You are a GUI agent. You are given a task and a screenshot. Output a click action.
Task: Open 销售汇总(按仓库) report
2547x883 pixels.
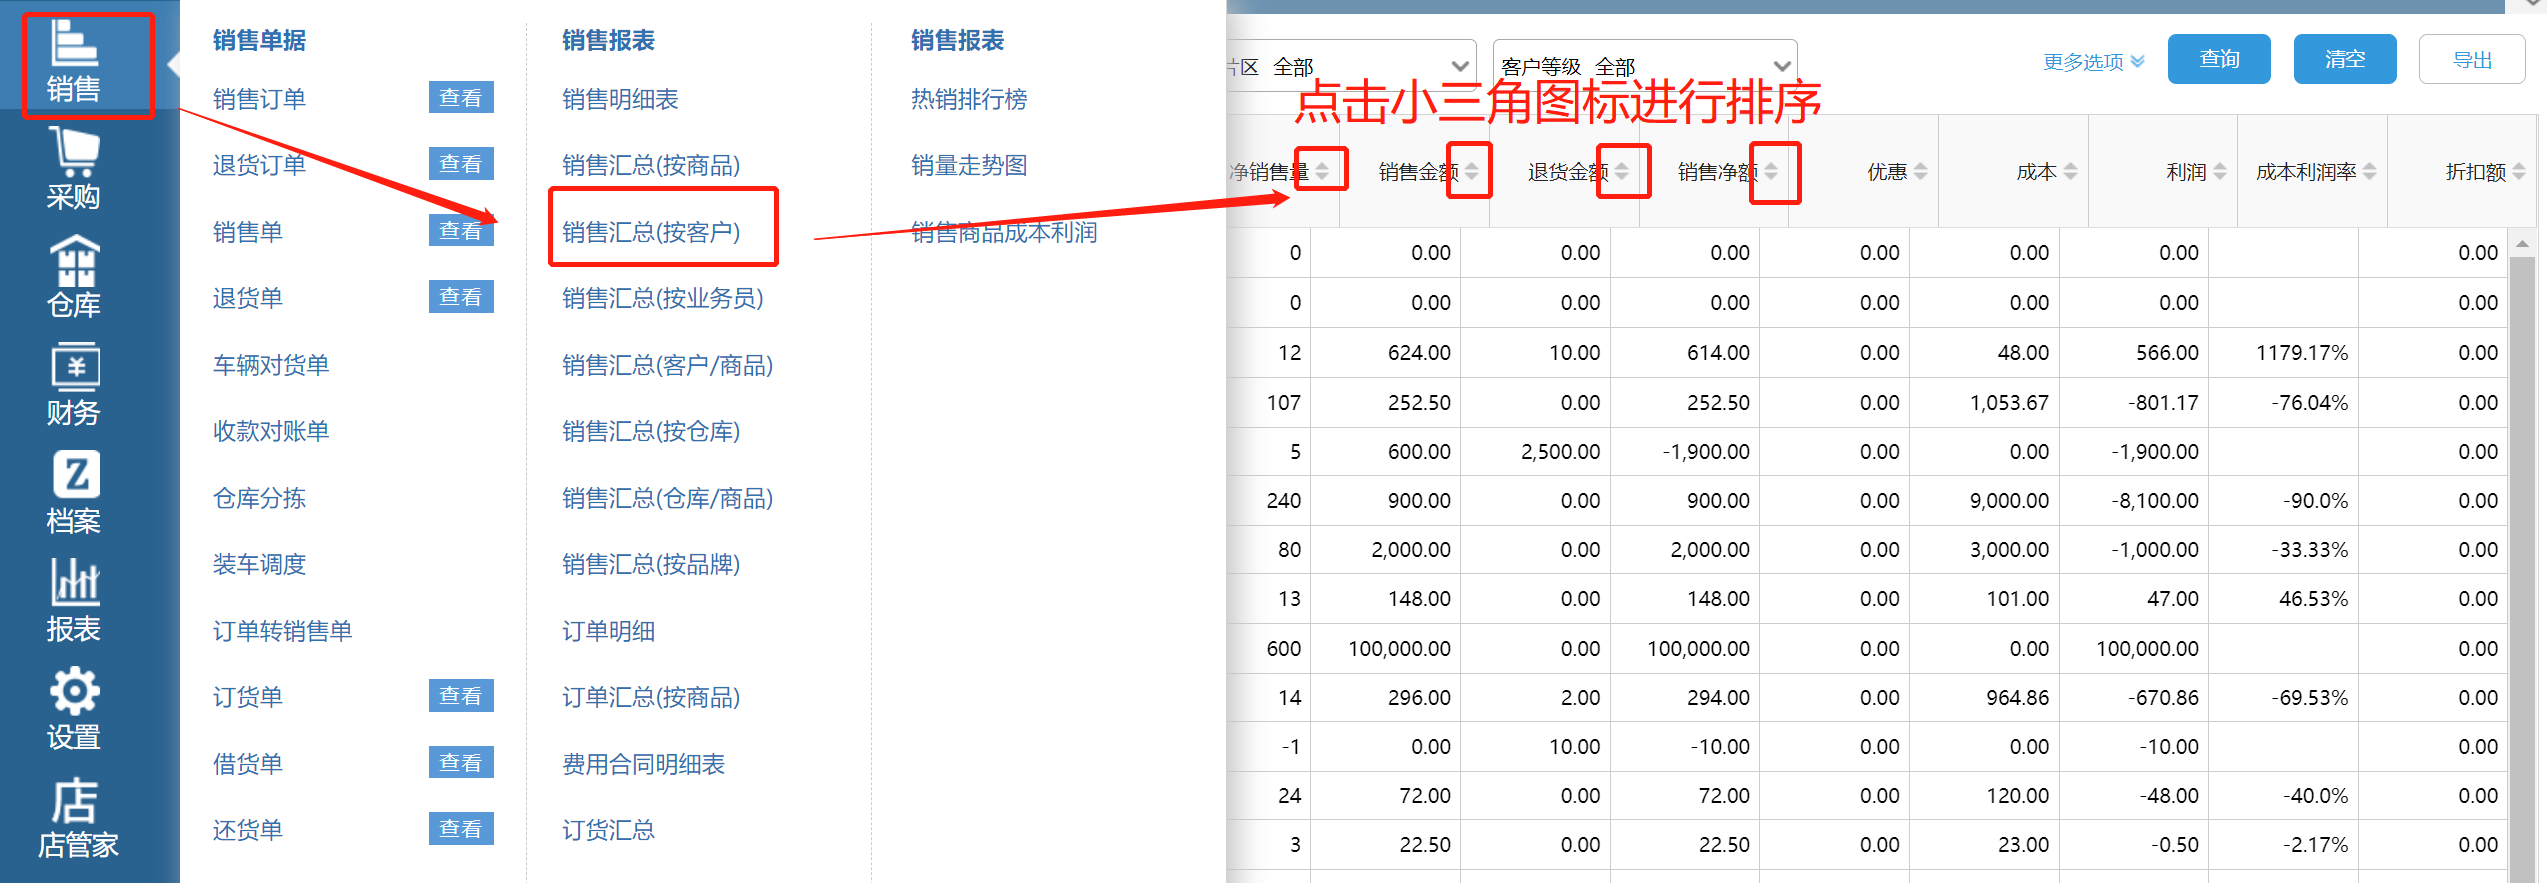pyautogui.click(x=651, y=431)
